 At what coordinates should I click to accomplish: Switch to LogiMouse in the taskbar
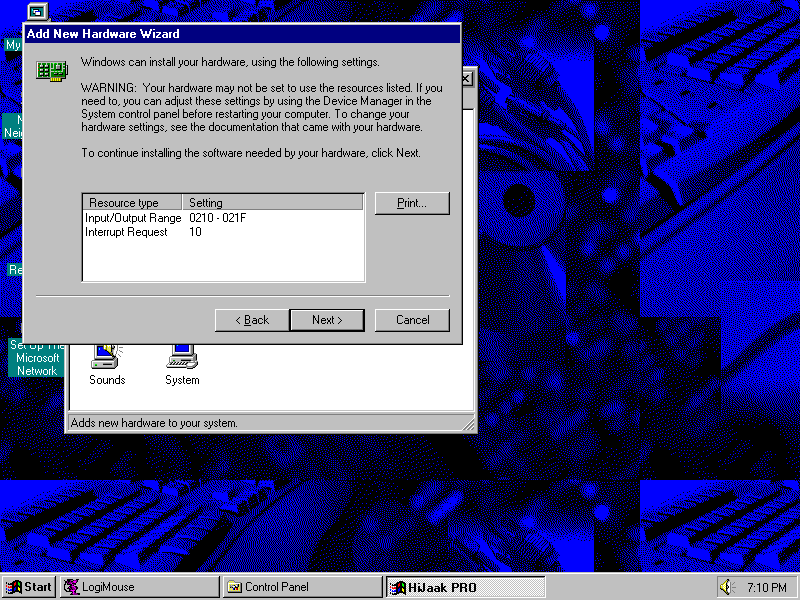point(140,587)
